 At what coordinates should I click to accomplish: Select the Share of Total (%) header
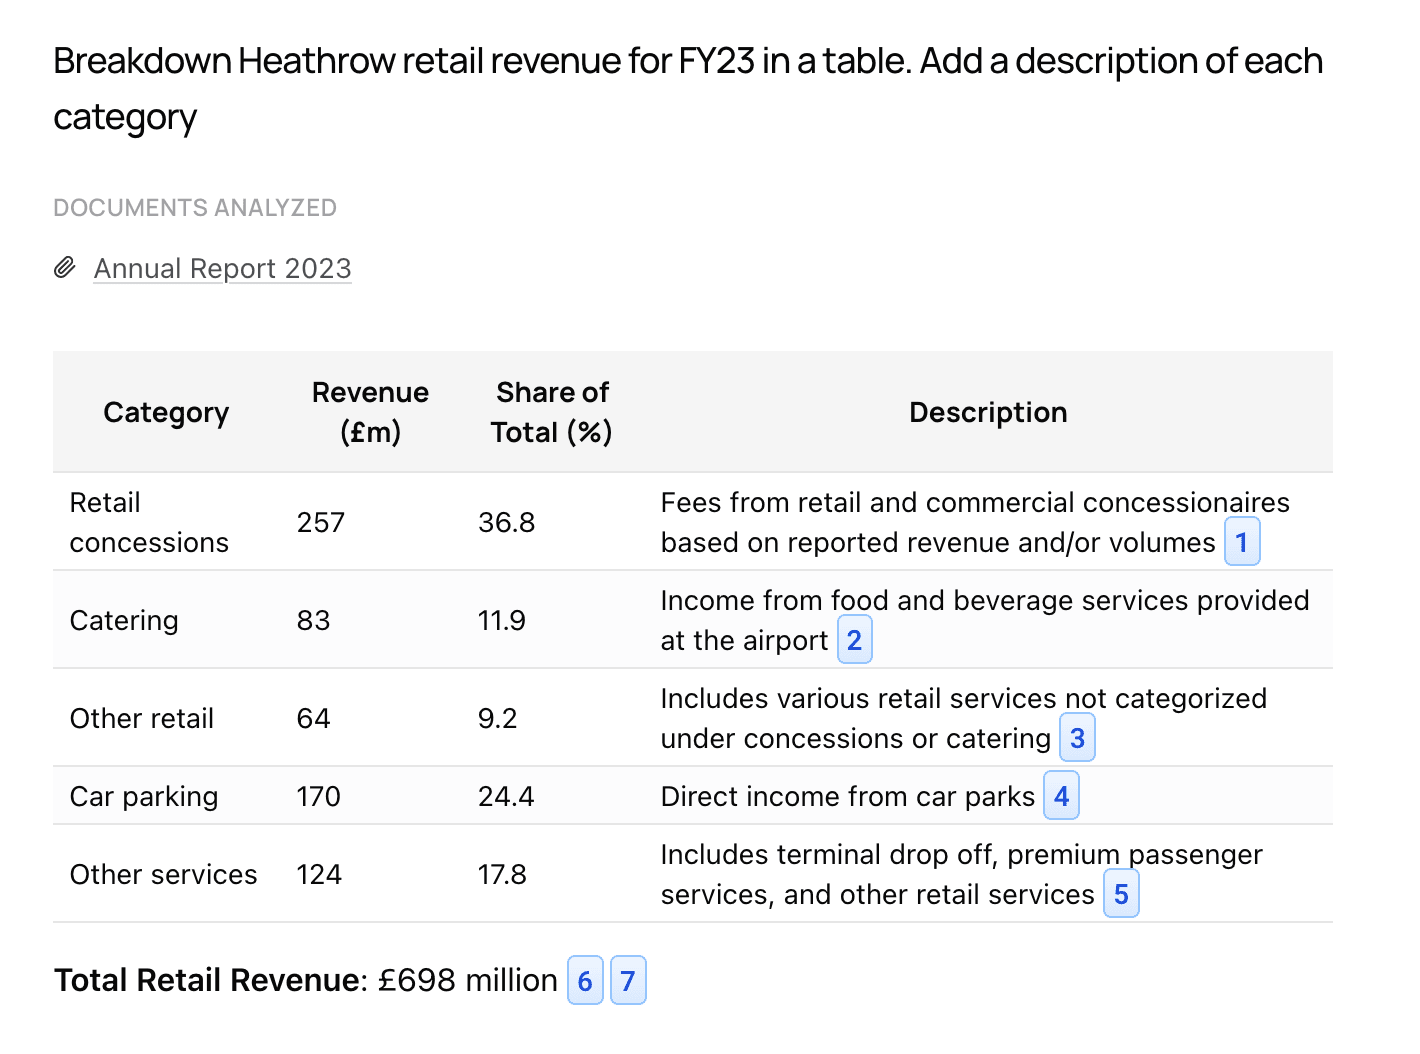pyautogui.click(x=551, y=412)
